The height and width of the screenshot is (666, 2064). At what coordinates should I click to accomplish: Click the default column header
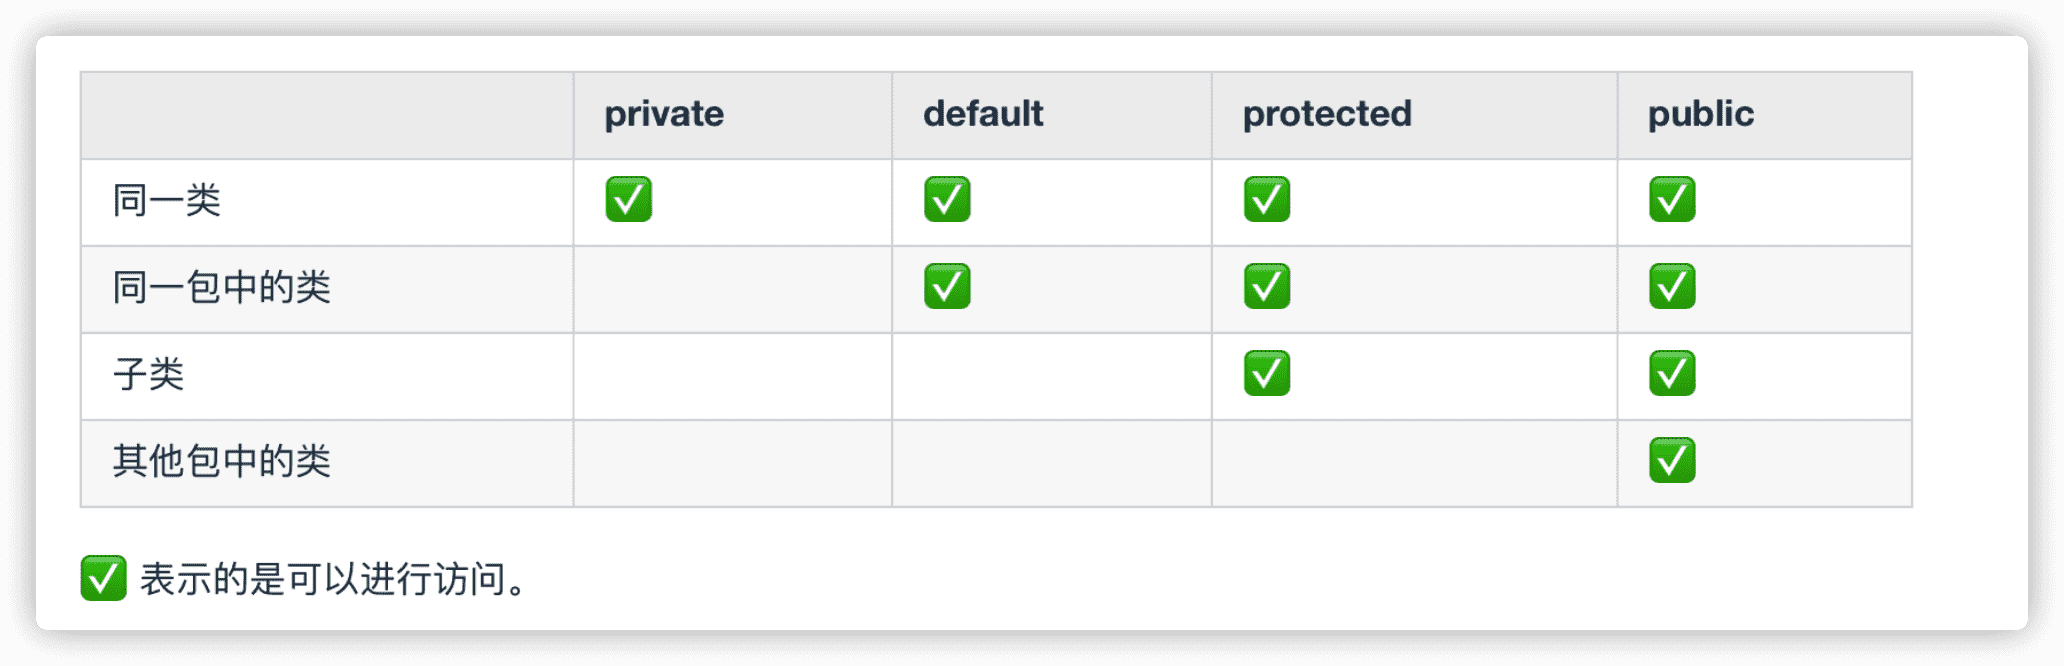click(x=983, y=114)
